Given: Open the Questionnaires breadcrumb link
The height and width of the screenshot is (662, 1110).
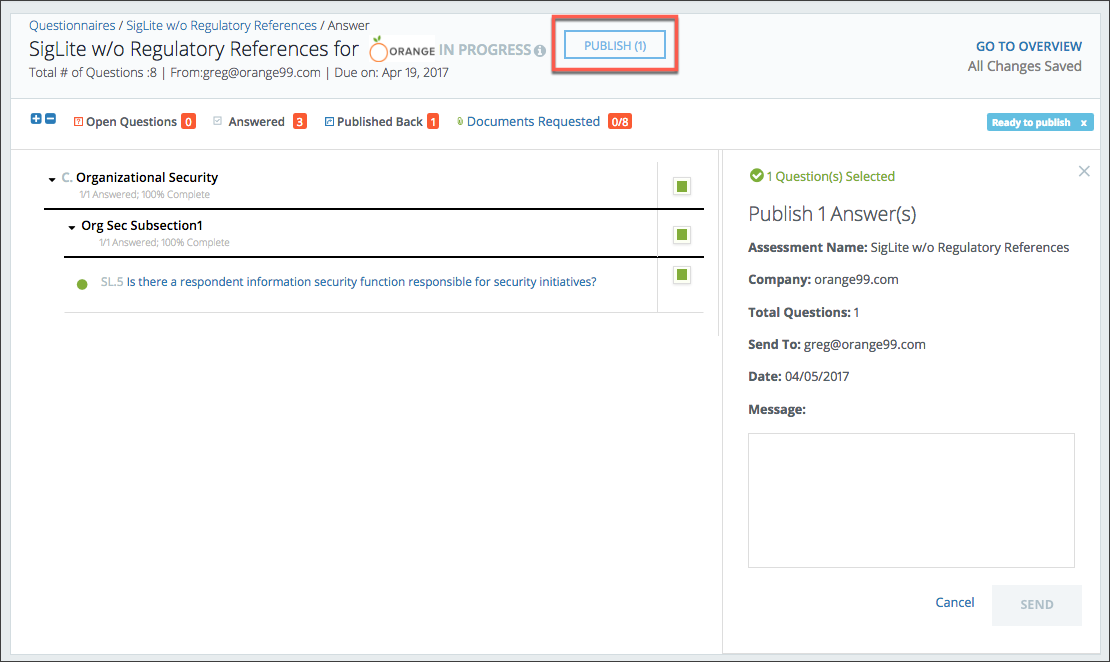Looking at the screenshot, I should pyautogui.click(x=72, y=25).
